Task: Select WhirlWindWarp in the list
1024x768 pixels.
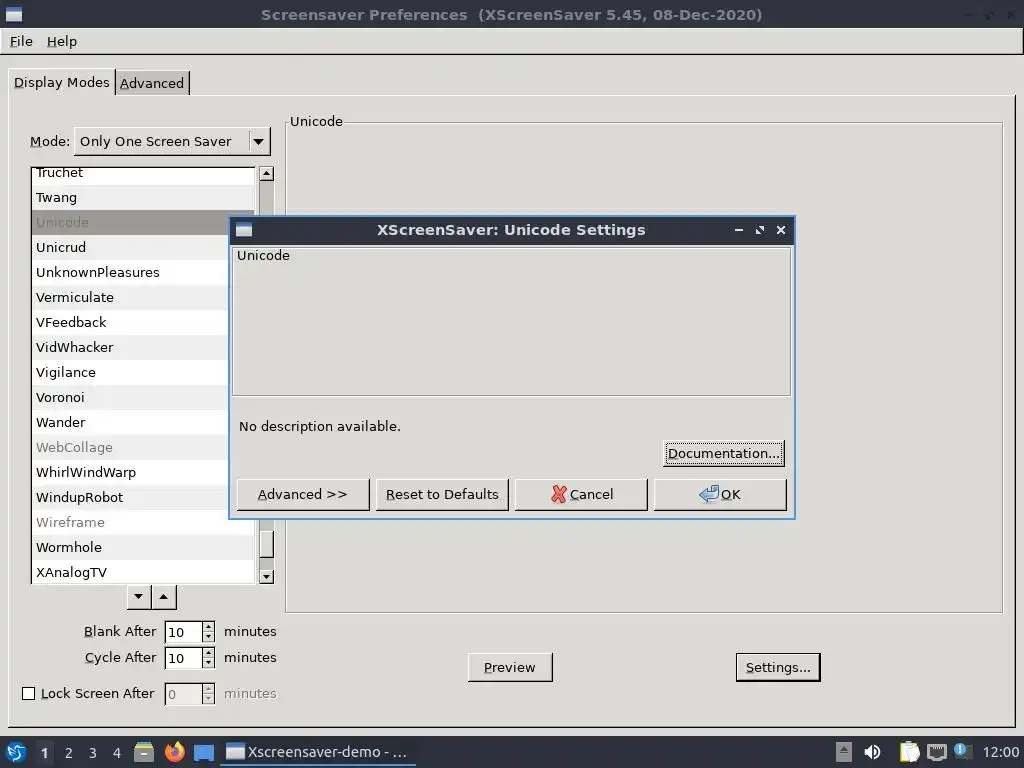Action: (x=131, y=472)
